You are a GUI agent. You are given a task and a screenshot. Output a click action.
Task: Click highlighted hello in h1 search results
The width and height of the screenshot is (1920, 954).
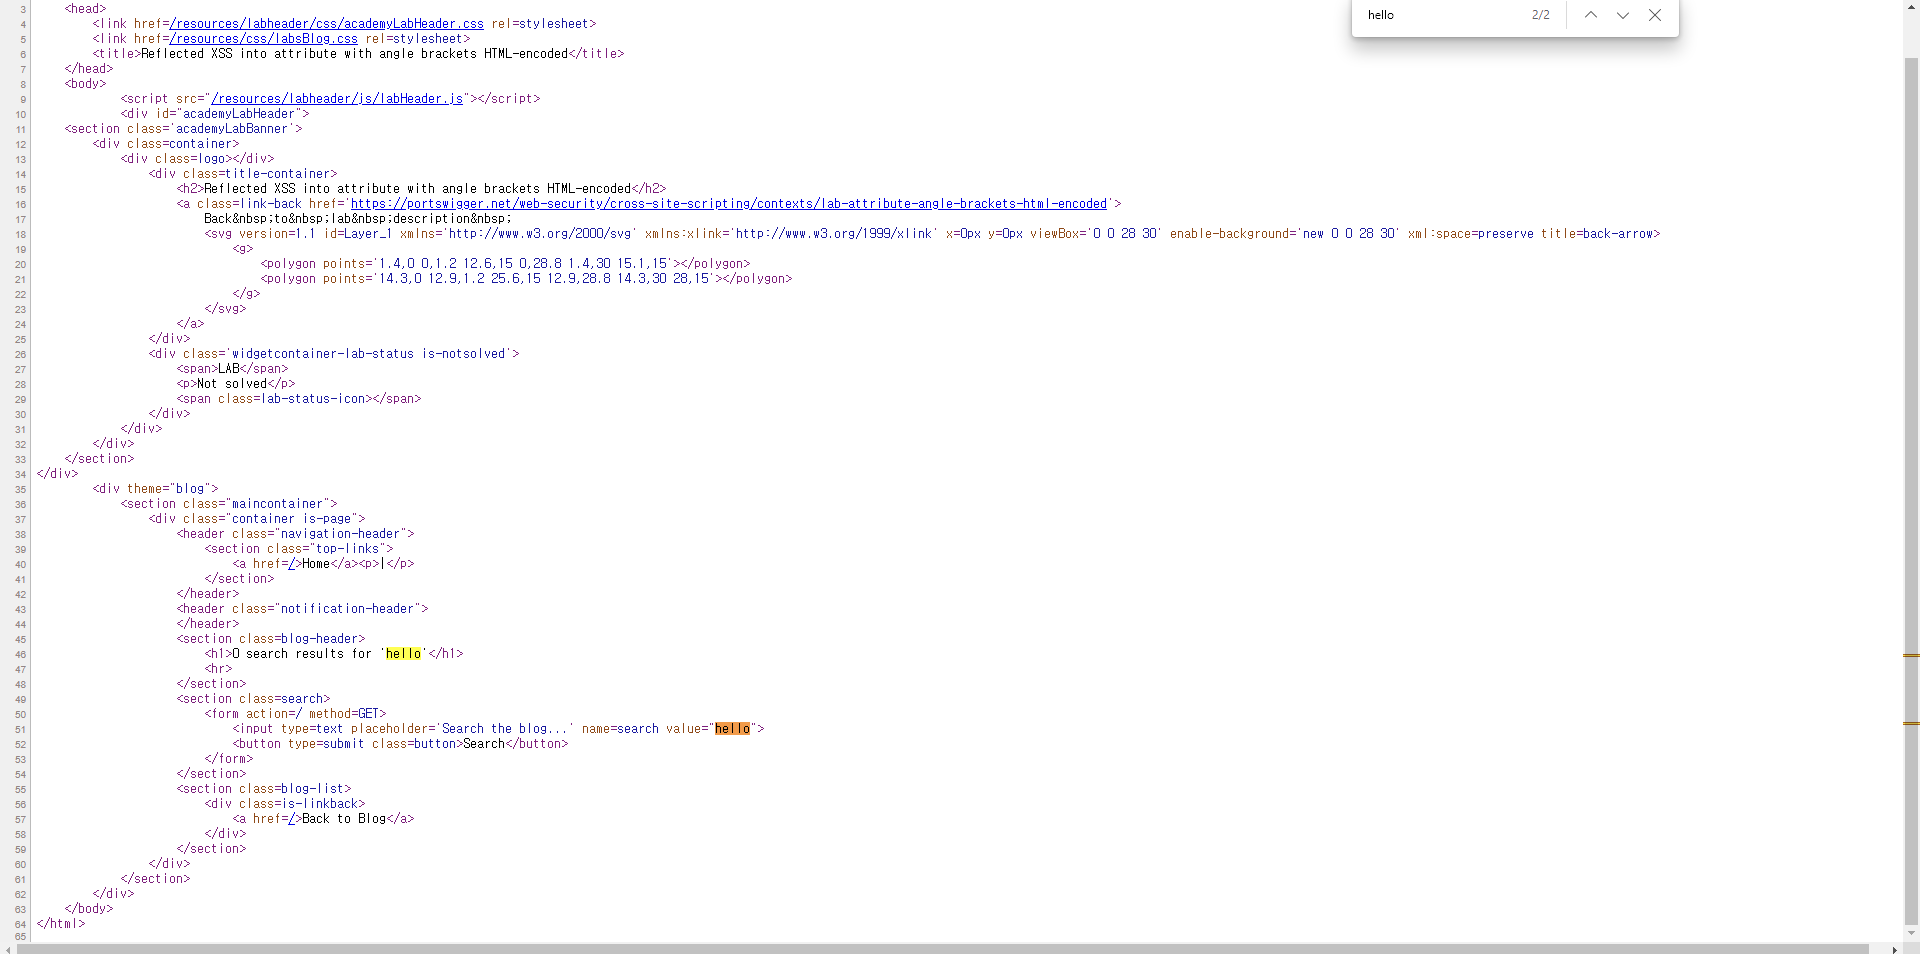coord(403,654)
